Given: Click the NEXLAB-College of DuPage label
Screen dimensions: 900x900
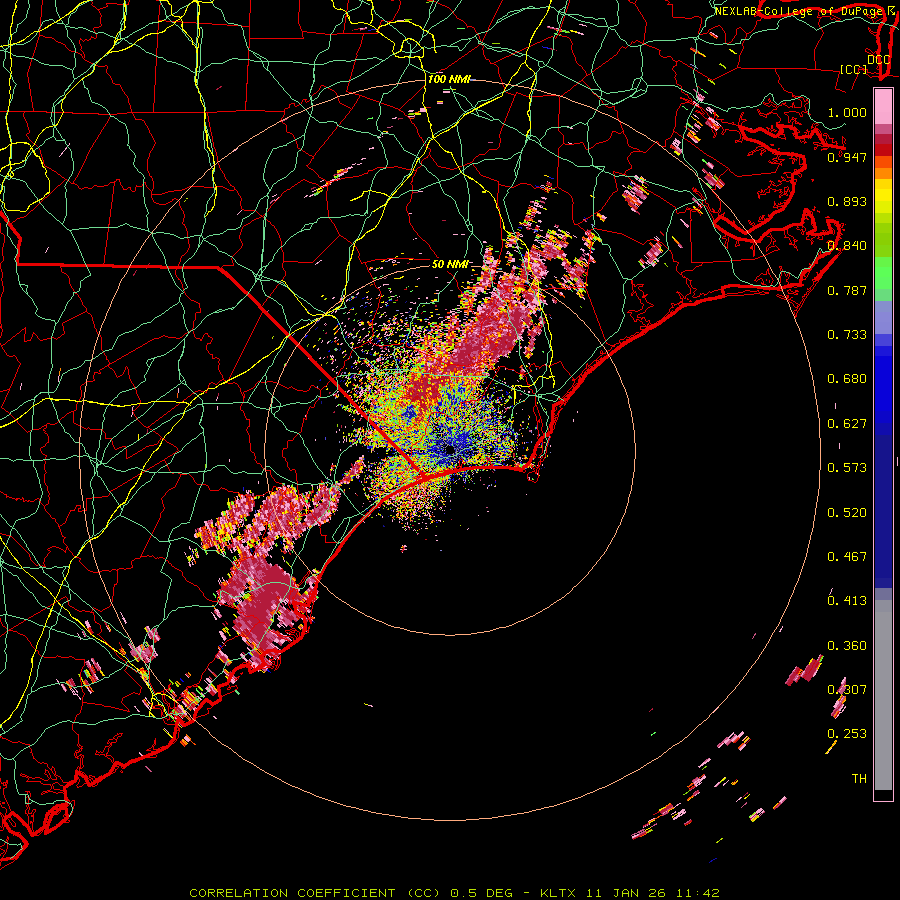Looking at the screenshot, I should coord(798,11).
